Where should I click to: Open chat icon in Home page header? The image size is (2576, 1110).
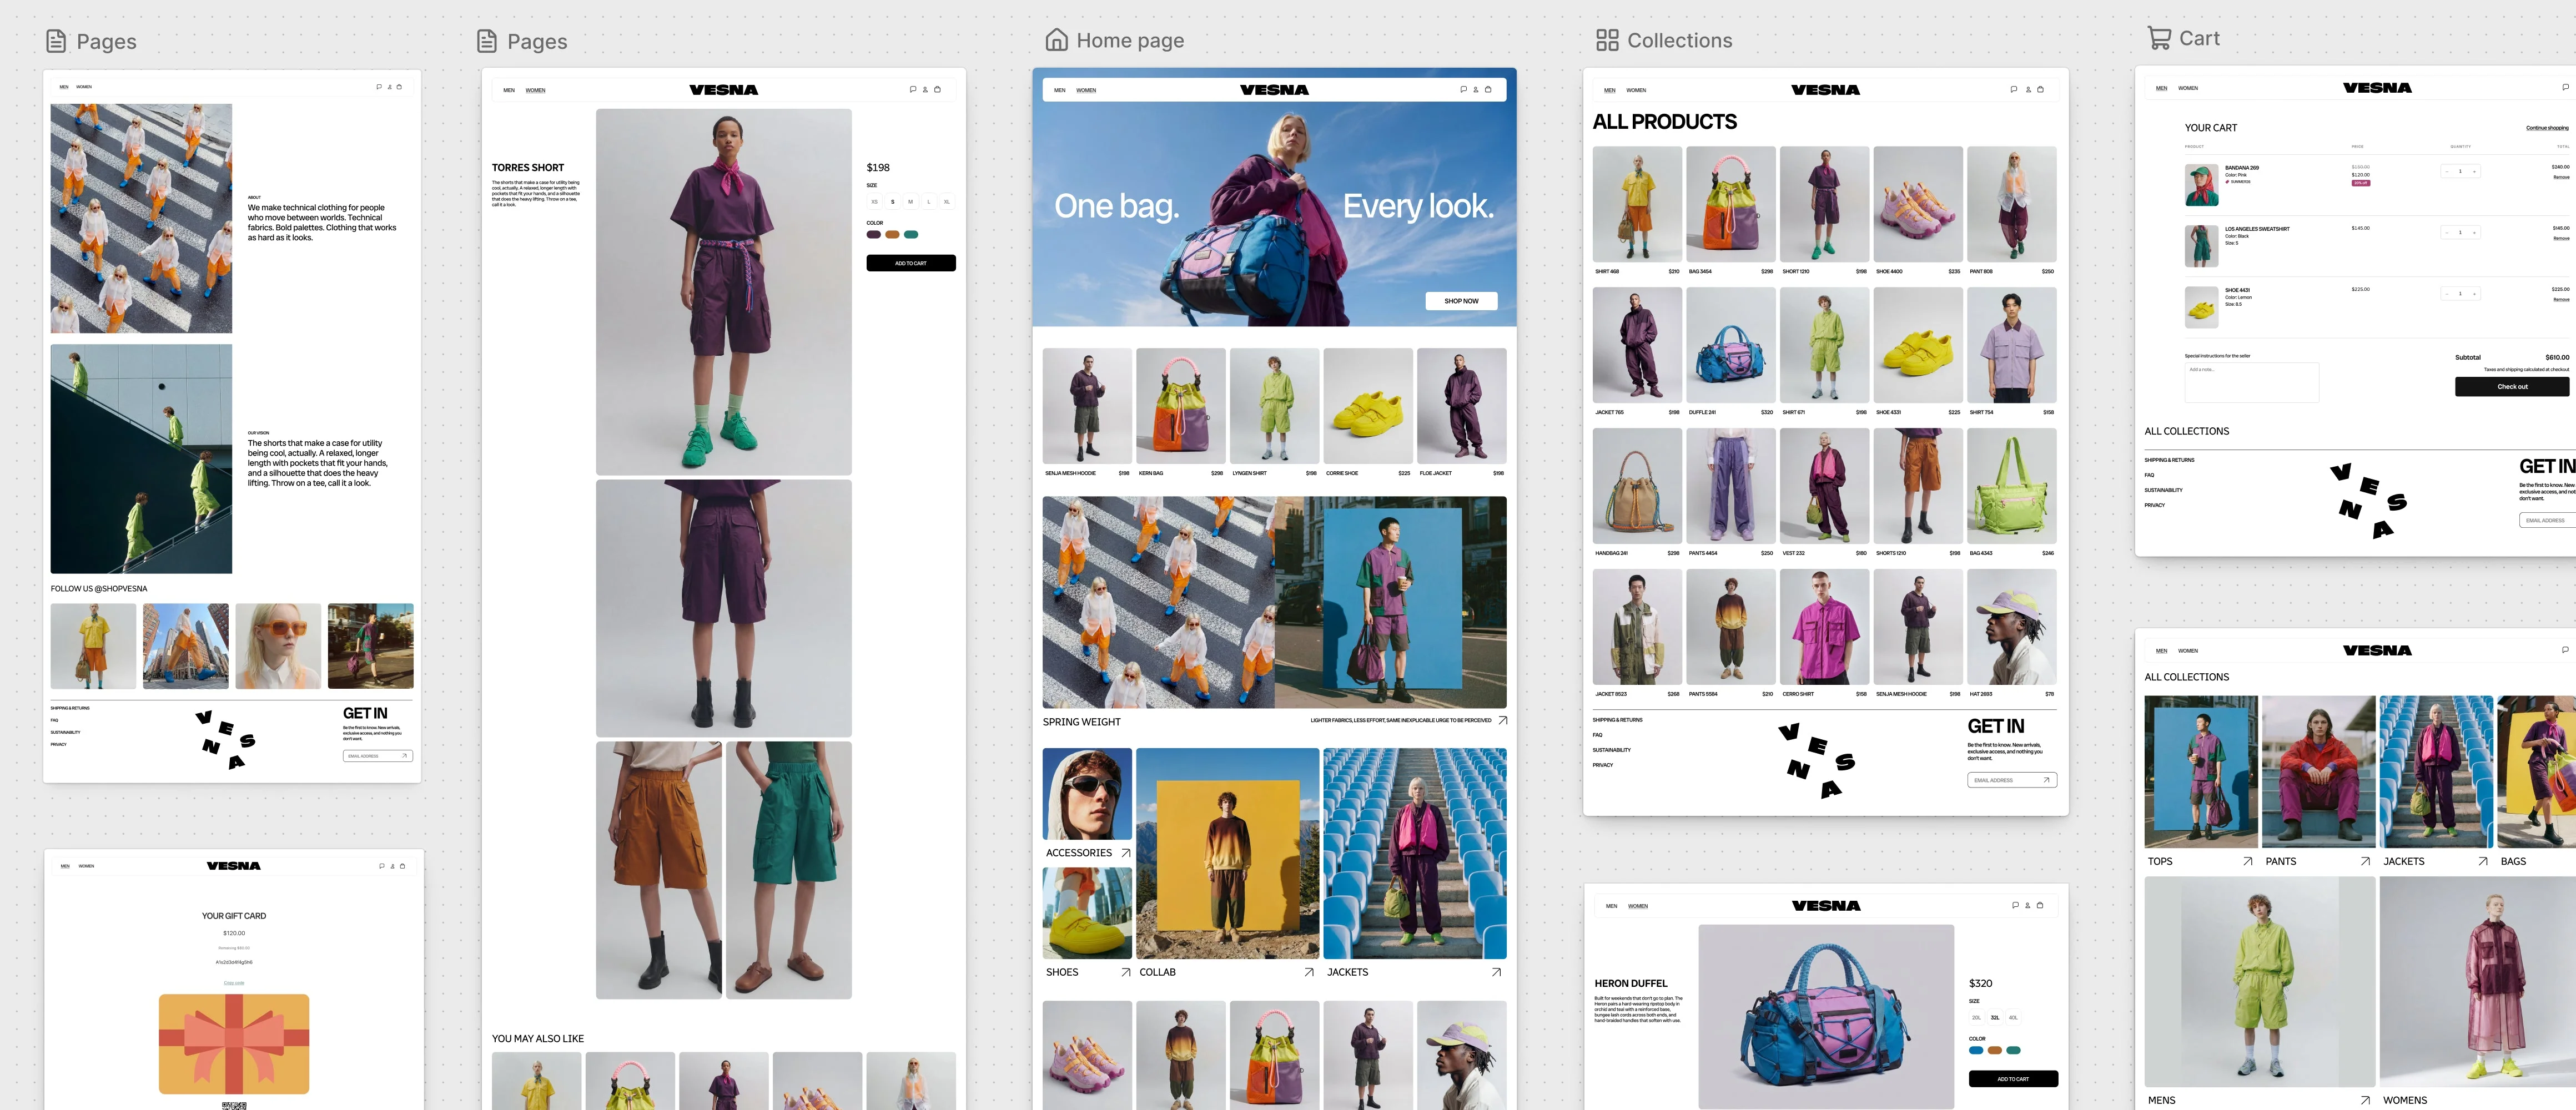coord(1463,89)
